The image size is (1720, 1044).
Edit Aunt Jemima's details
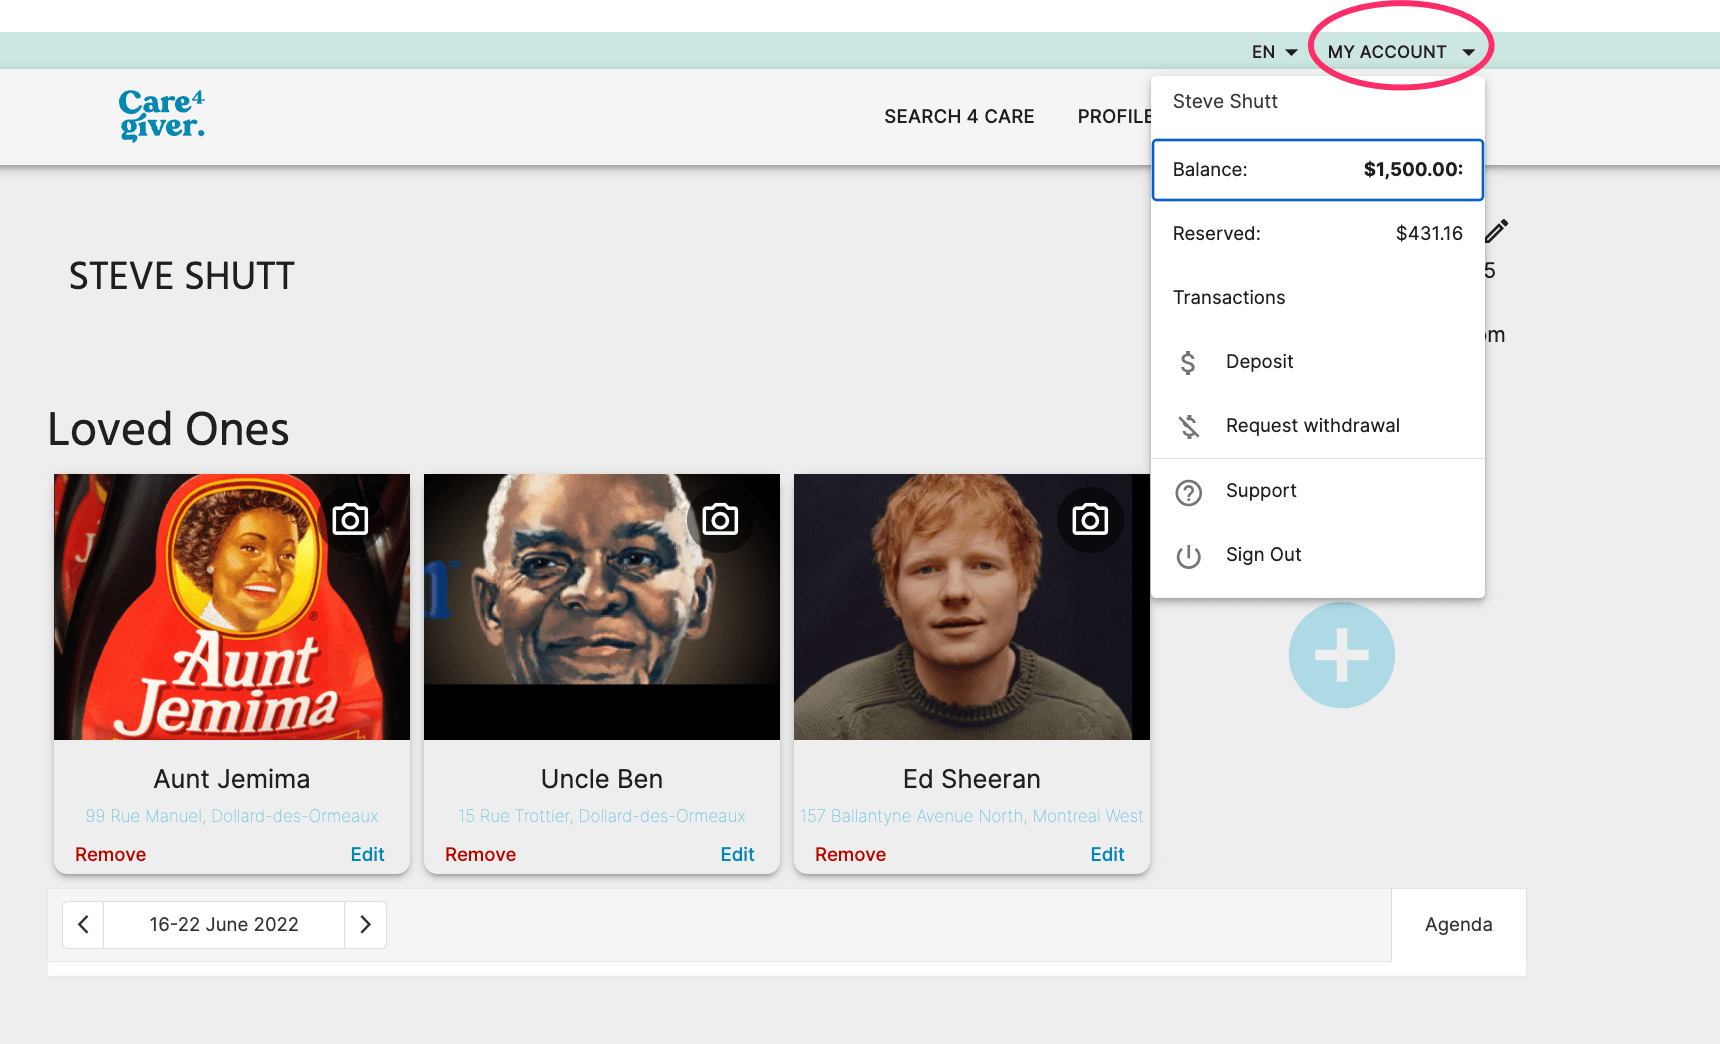point(367,855)
